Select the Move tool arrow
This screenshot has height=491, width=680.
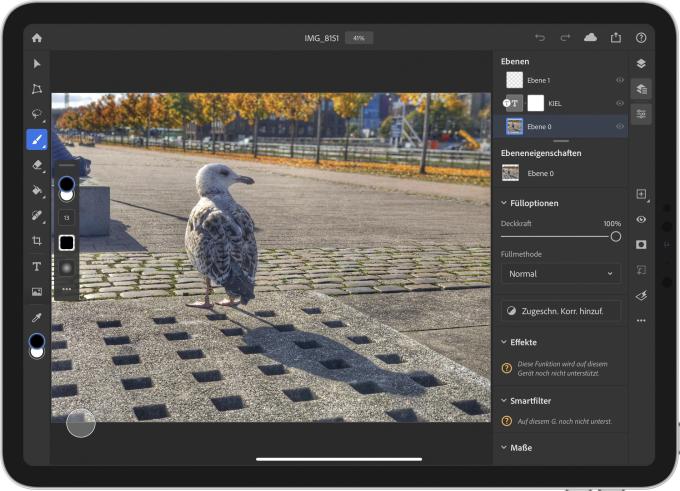coord(37,64)
